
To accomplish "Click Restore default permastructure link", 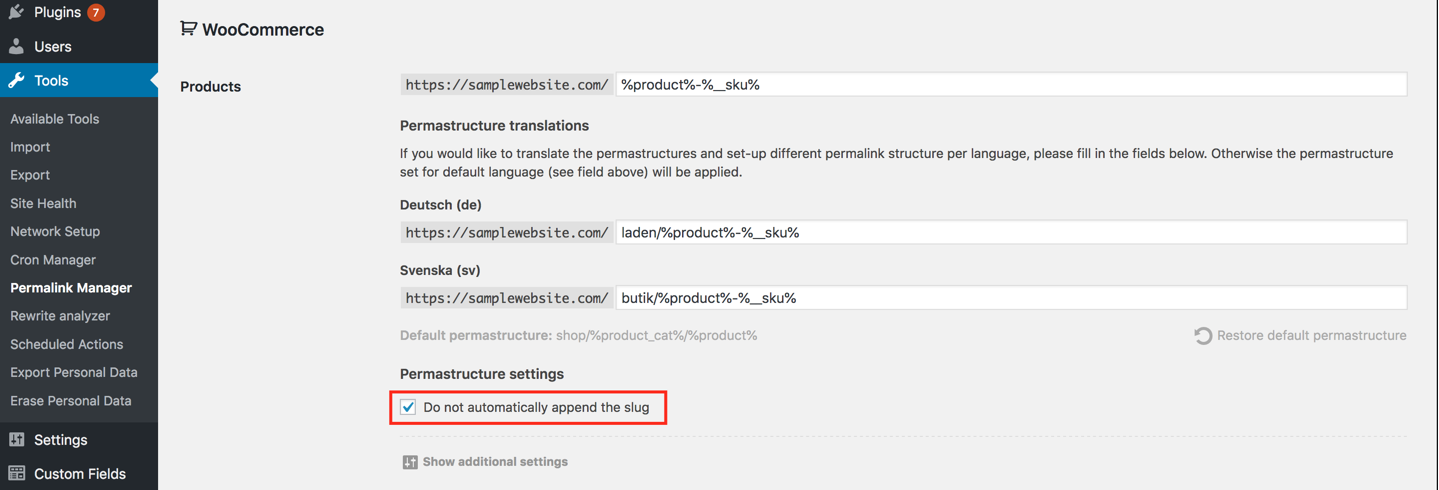I will tap(1311, 336).
